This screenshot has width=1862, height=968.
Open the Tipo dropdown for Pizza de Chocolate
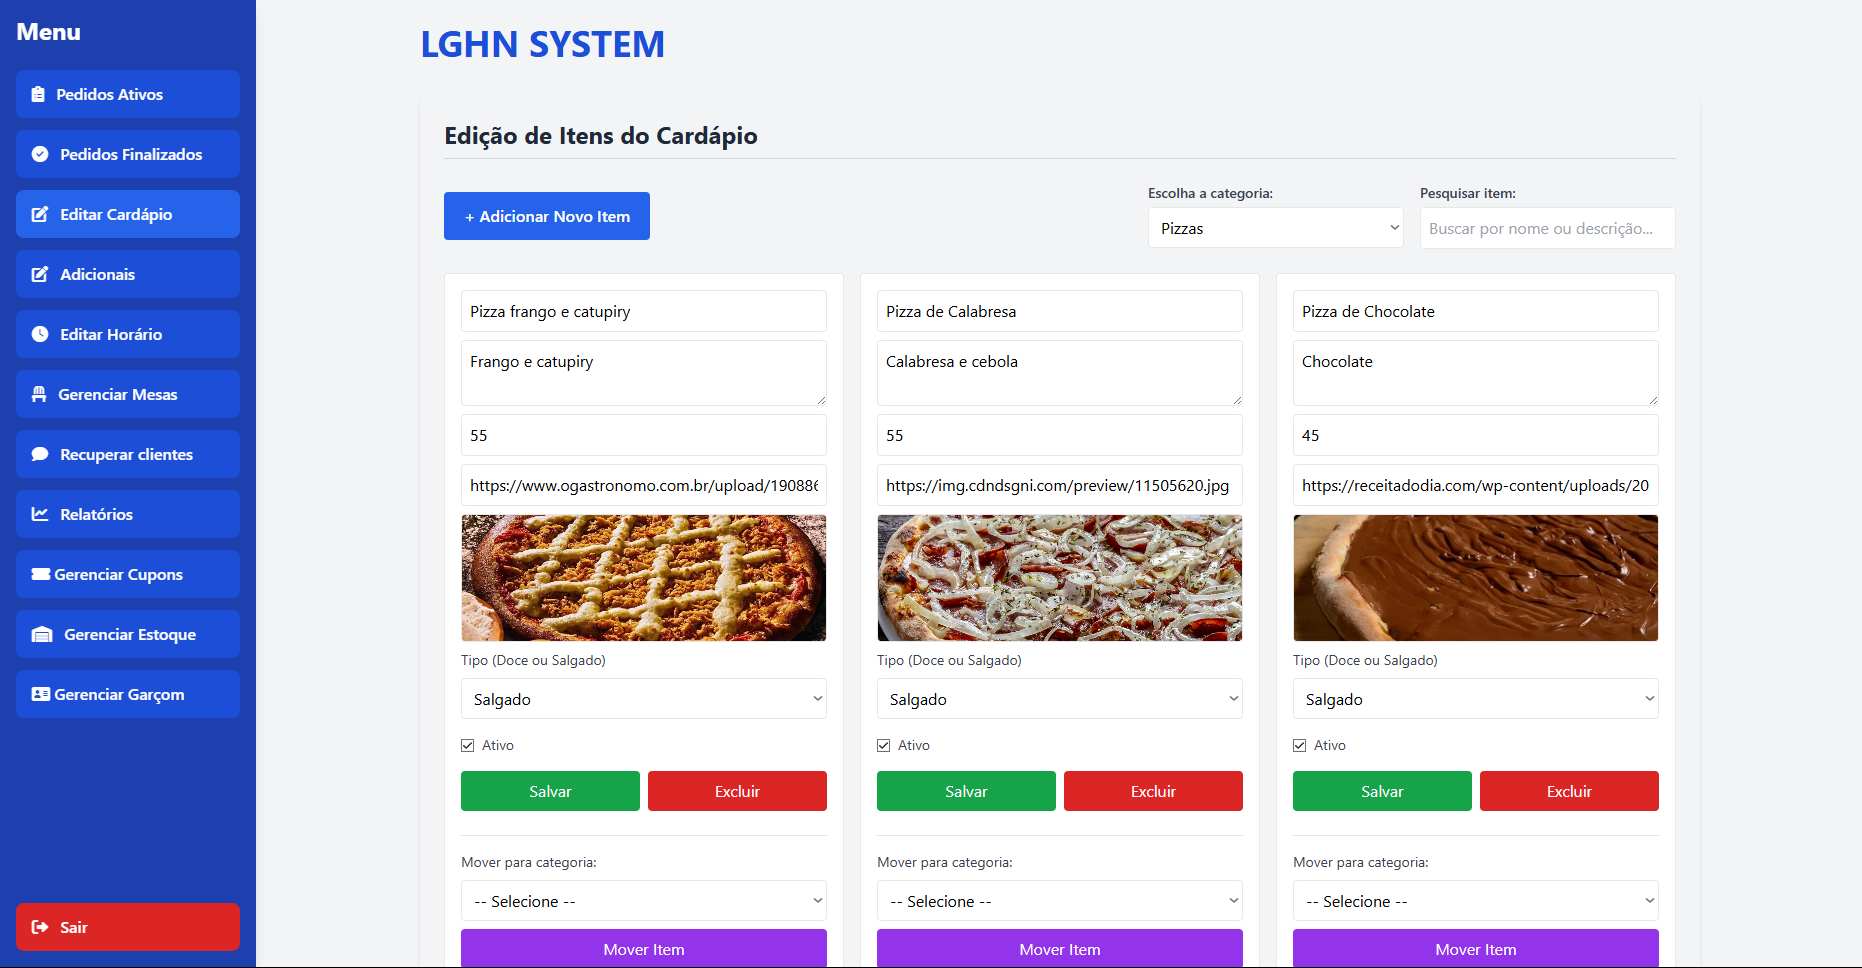click(x=1475, y=699)
